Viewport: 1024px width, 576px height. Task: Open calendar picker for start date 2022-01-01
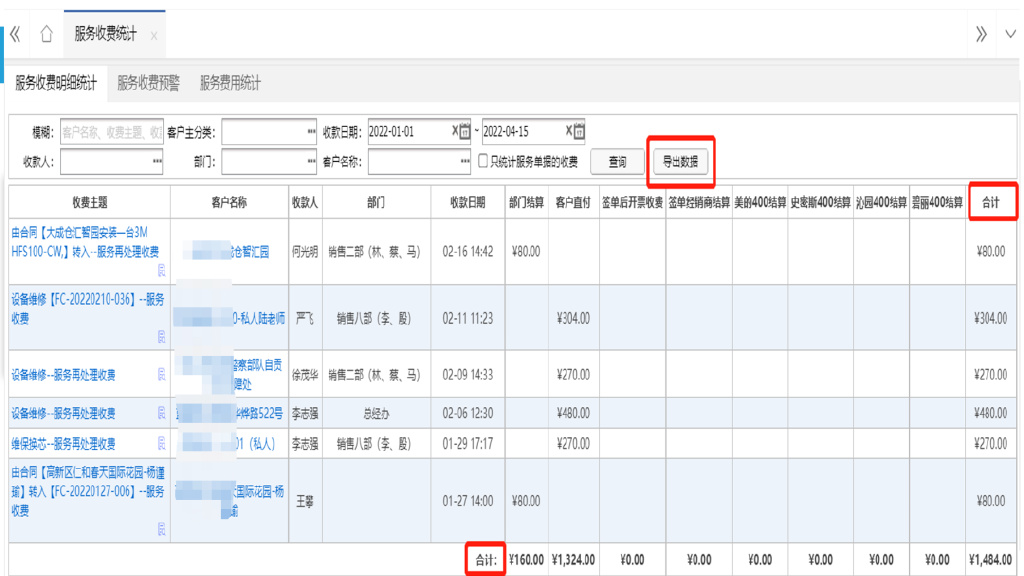[x=465, y=132]
